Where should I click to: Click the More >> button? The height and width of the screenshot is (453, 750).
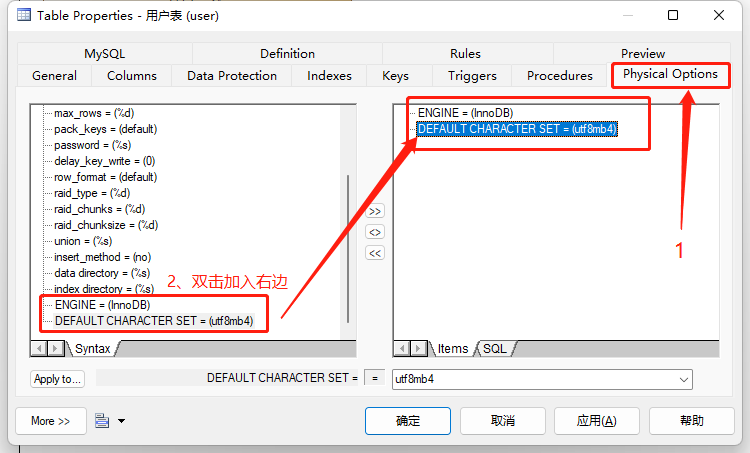tap(51, 421)
